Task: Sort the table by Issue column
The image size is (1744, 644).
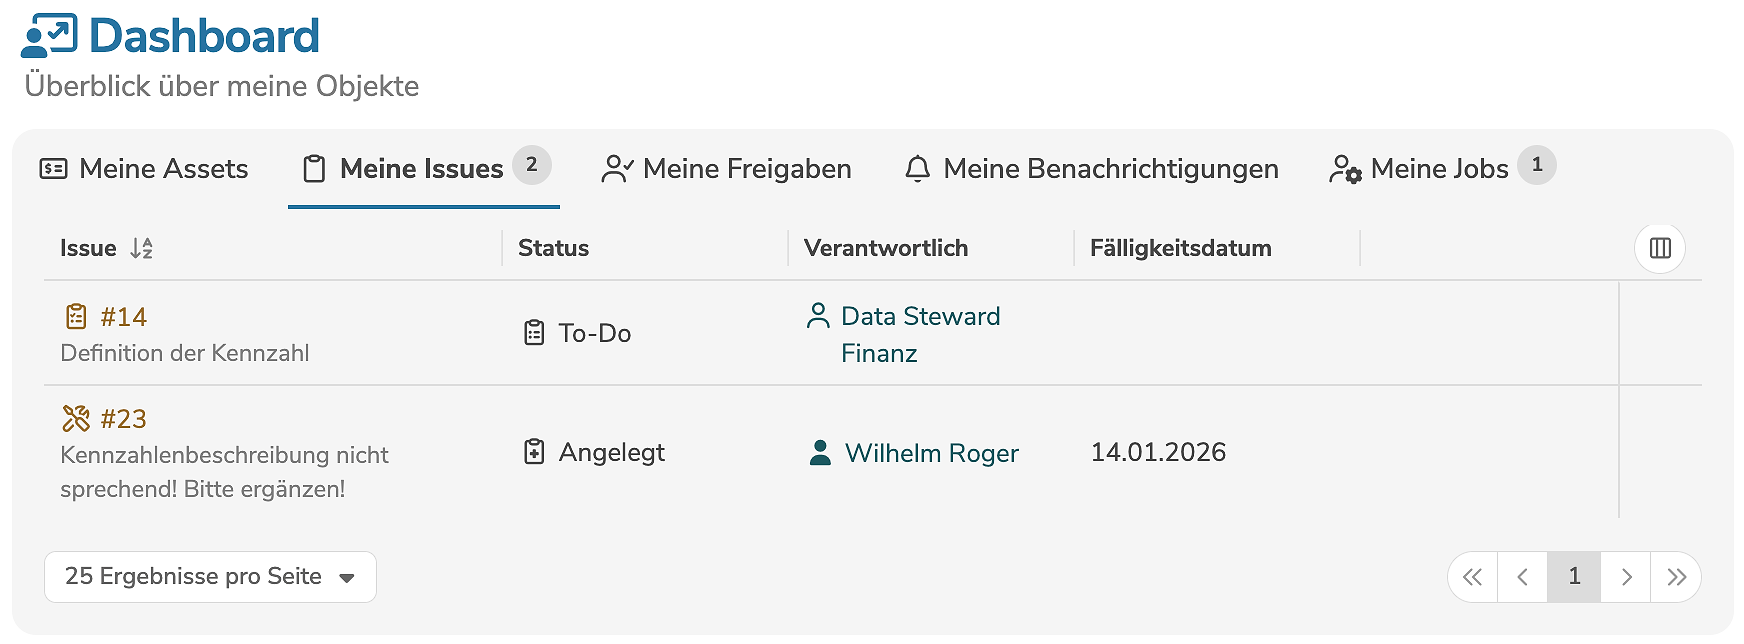Action: click(x=141, y=248)
